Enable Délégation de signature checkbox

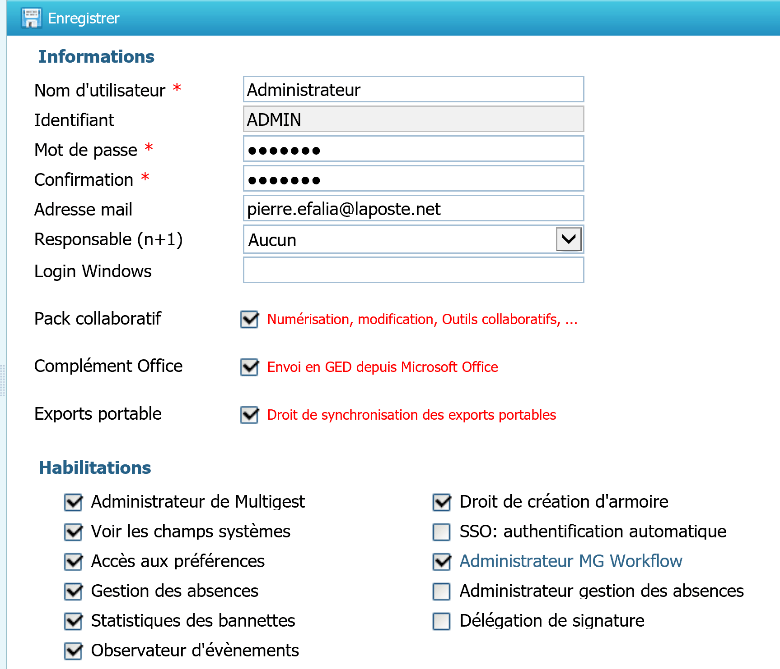point(442,621)
